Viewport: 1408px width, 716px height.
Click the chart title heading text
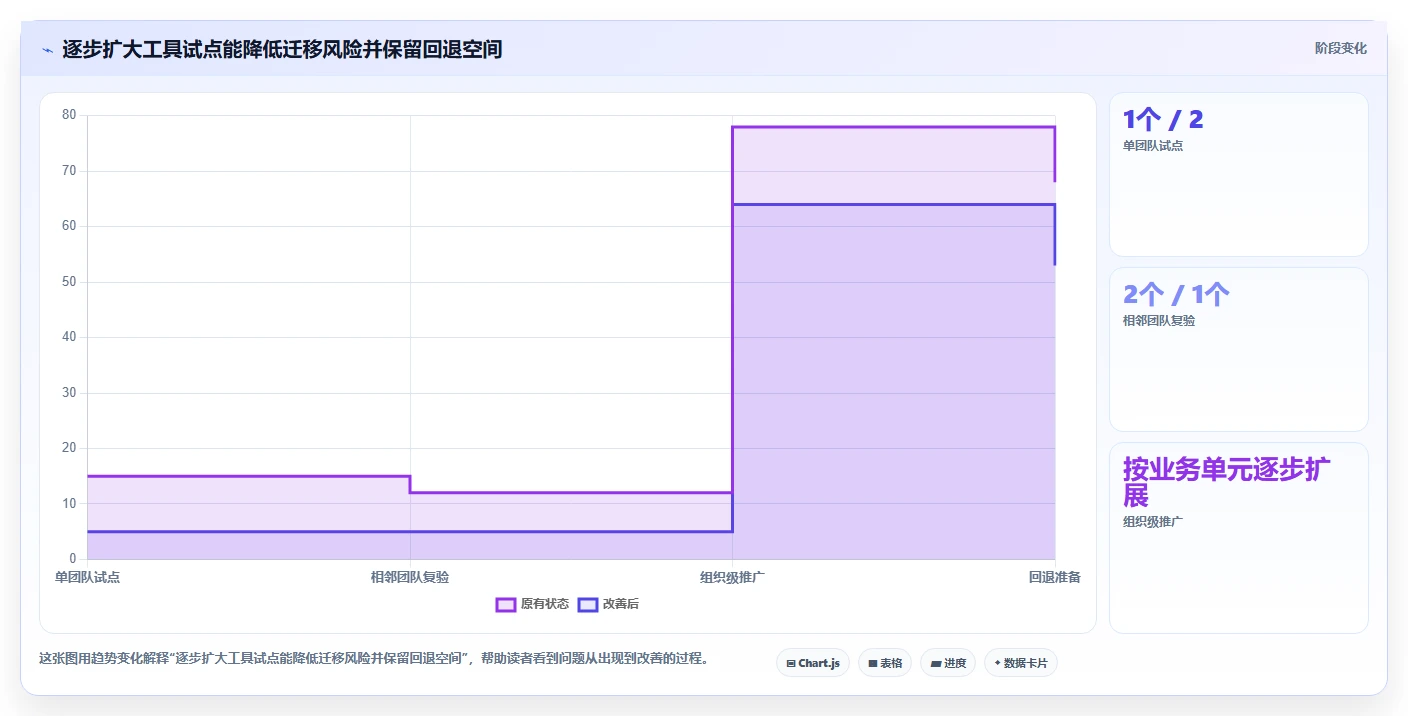(x=282, y=49)
